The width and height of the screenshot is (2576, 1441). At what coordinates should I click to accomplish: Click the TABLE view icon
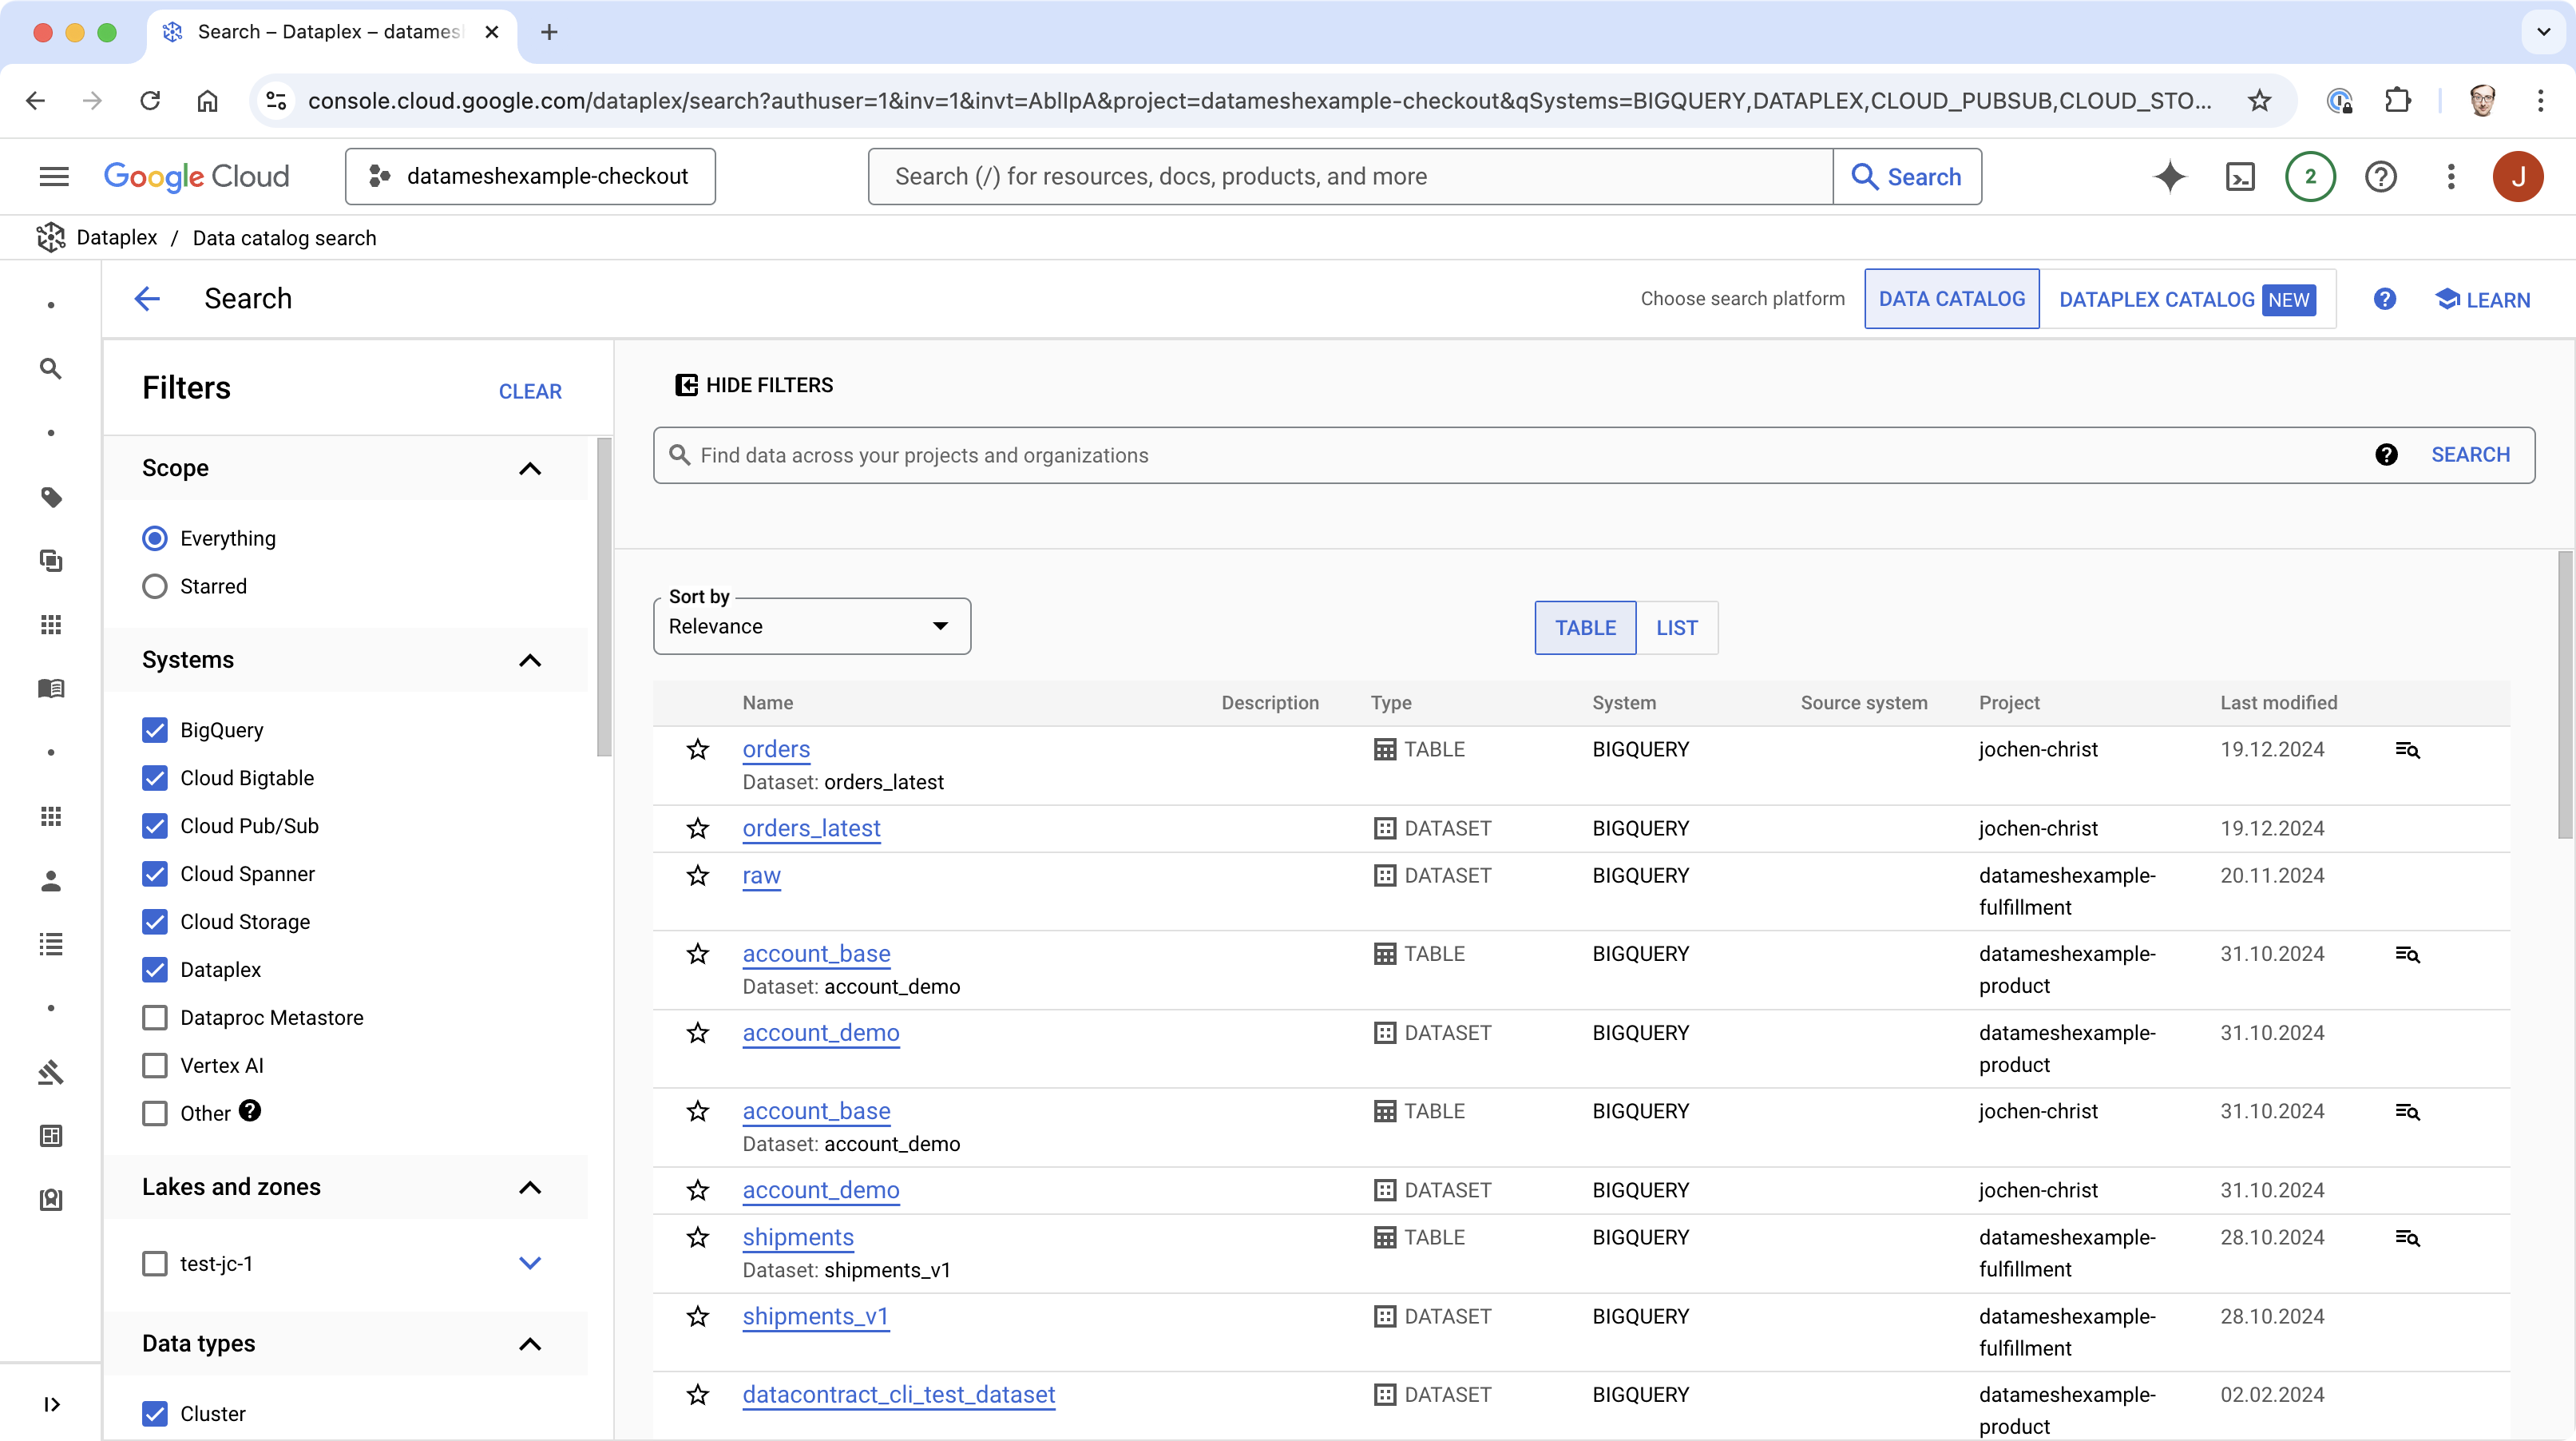(x=1585, y=627)
